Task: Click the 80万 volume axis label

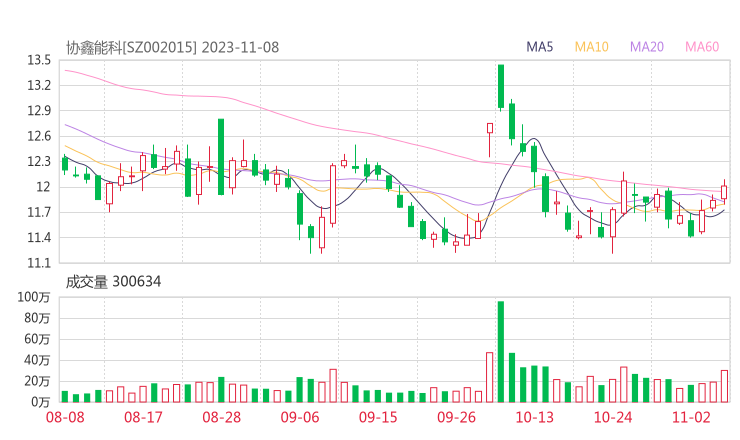Action: pos(37,318)
